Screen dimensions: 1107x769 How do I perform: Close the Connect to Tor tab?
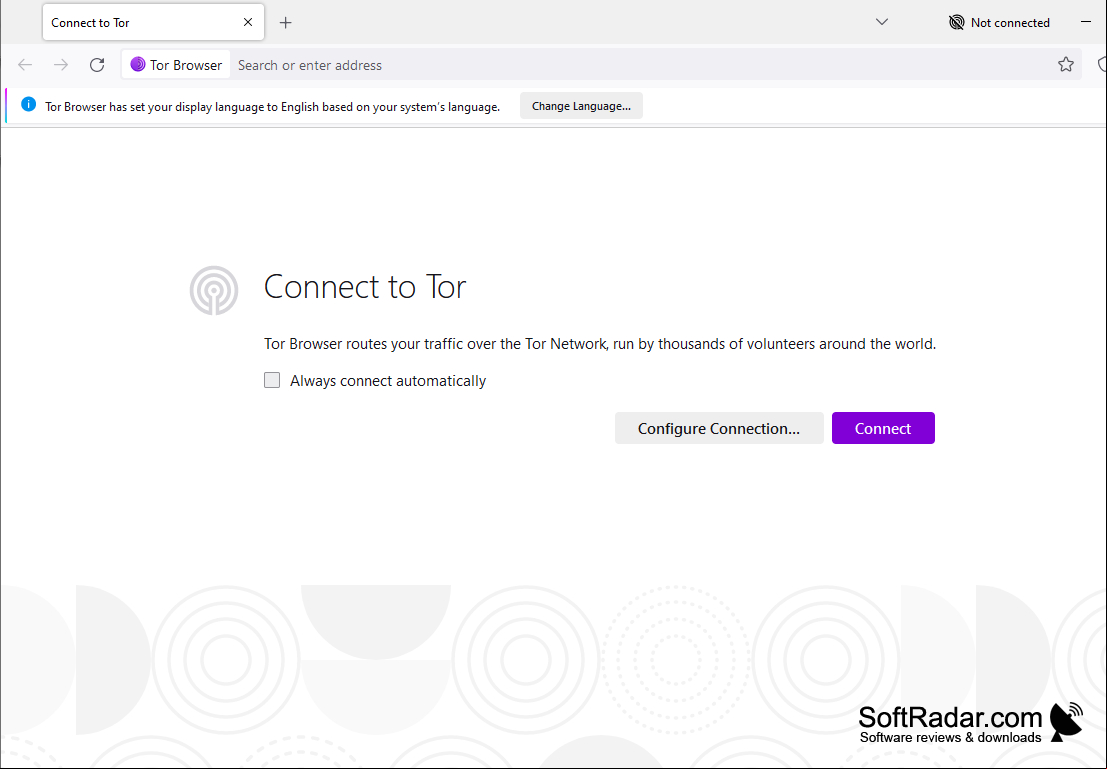click(x=248, y=22)
